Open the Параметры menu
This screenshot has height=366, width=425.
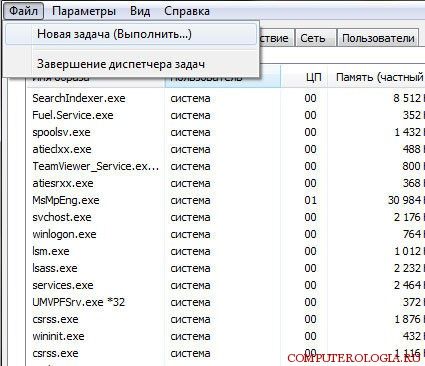(x=84, y=11)
